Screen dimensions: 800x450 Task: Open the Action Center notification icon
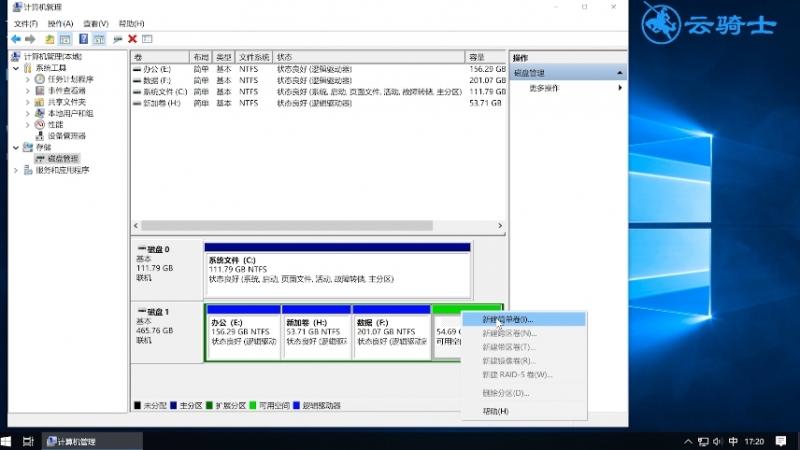[781, 441]
